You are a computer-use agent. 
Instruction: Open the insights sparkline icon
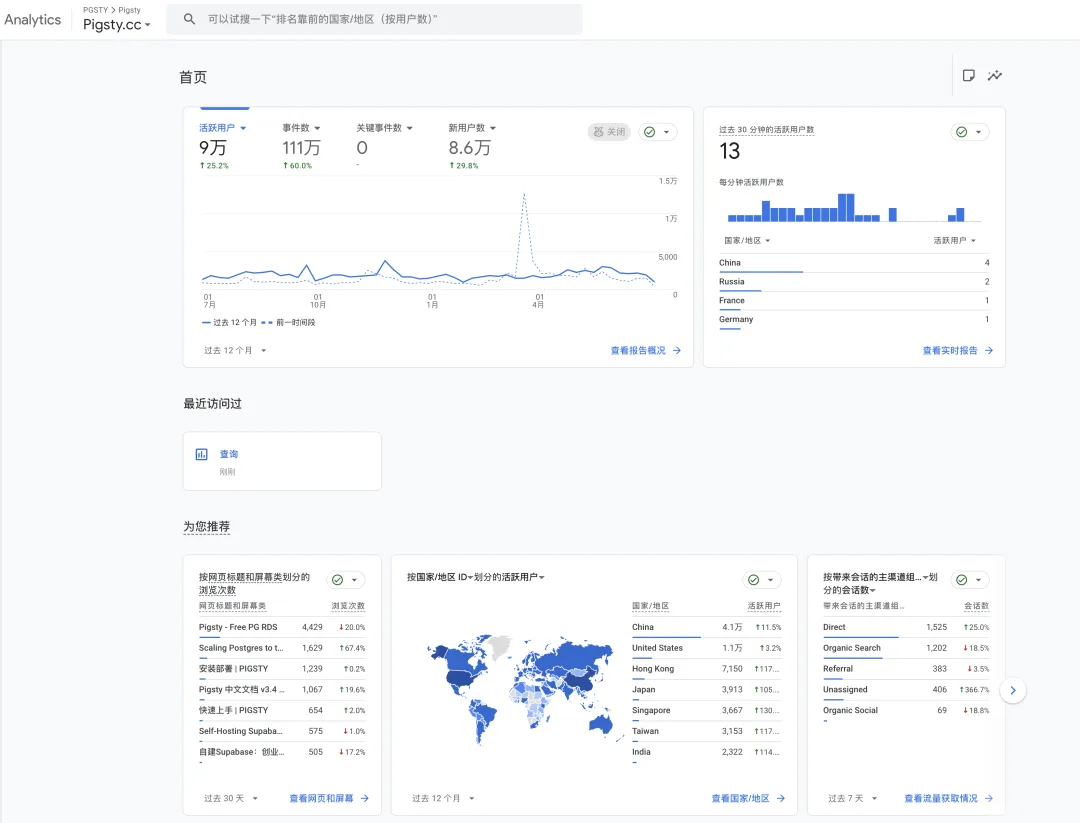(995, 76)
